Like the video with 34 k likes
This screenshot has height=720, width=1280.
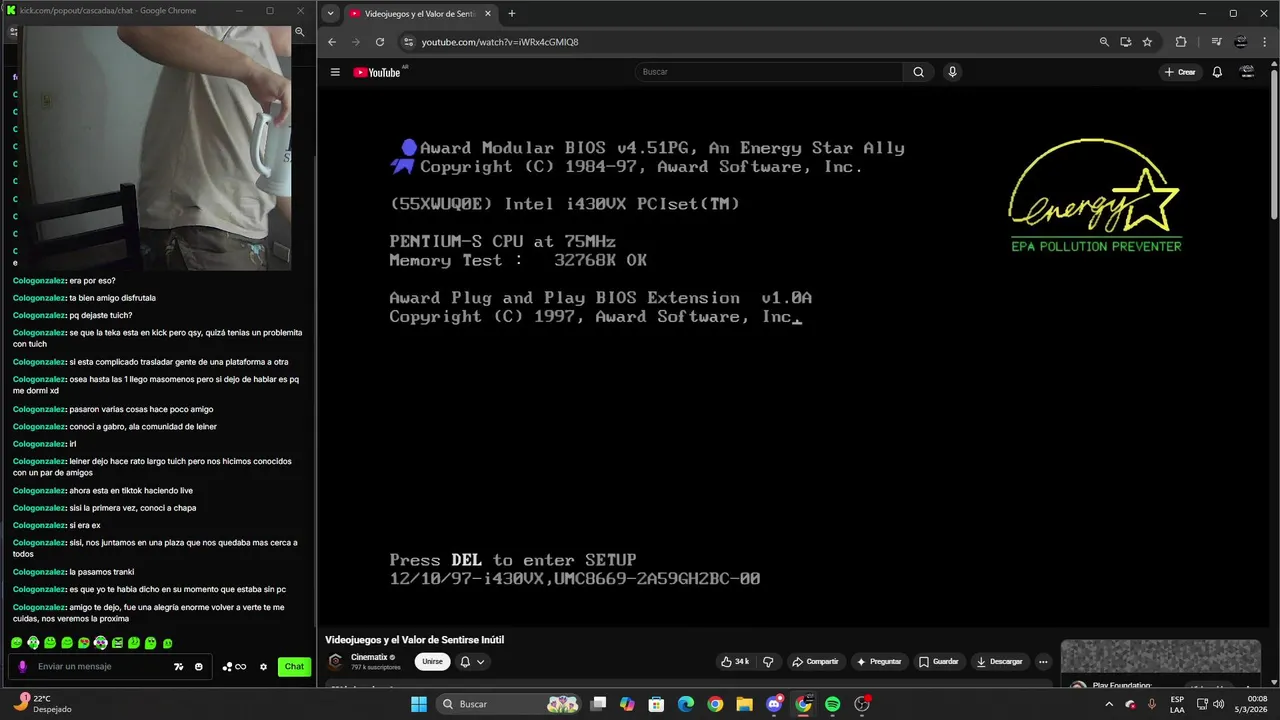[735, 662]
